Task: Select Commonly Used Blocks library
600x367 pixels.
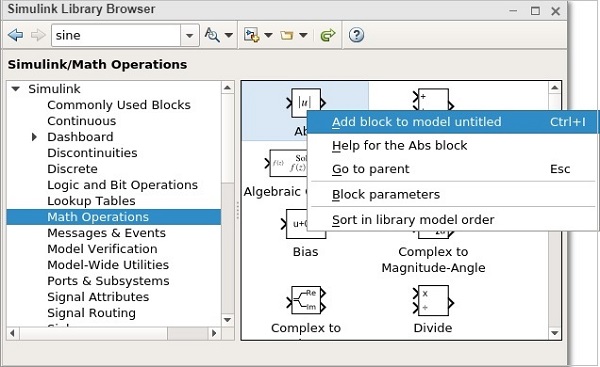Action: click(x=119, y=105)
